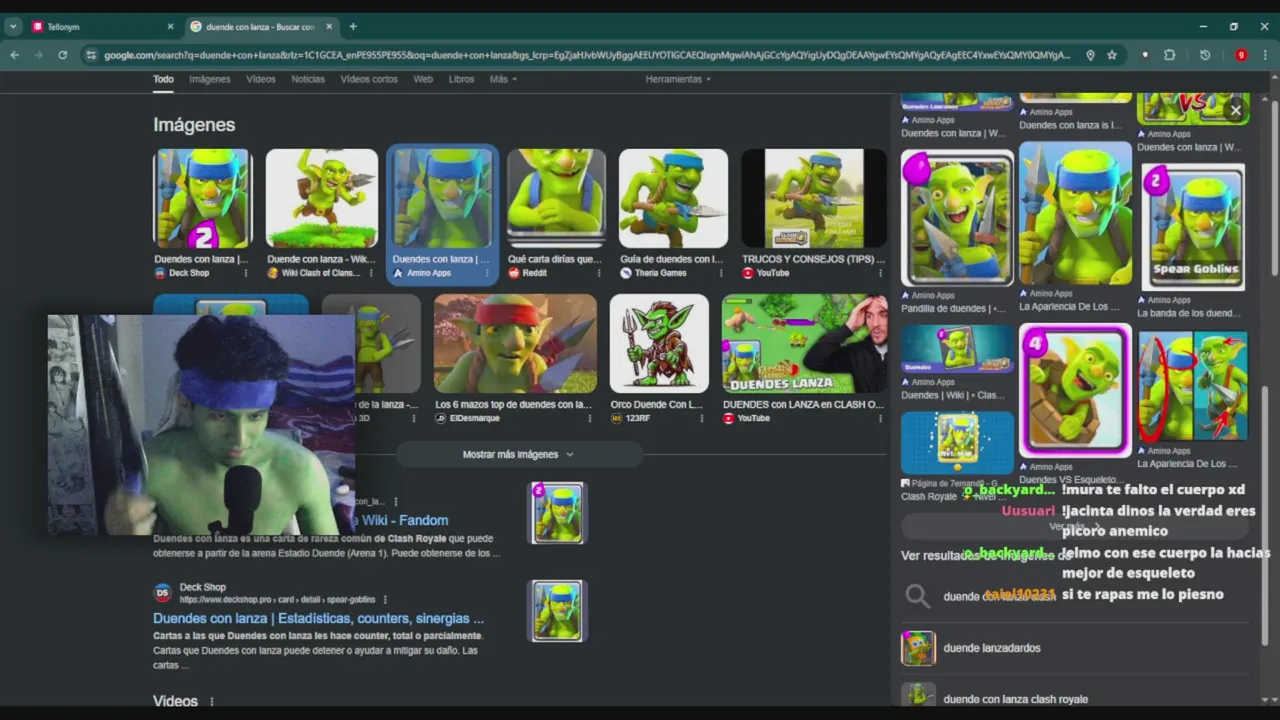This screenshot has height=720, width=1280.
Task: Open DUENDES LANZA YouTube video thumbnail
Action: [804, 343]
